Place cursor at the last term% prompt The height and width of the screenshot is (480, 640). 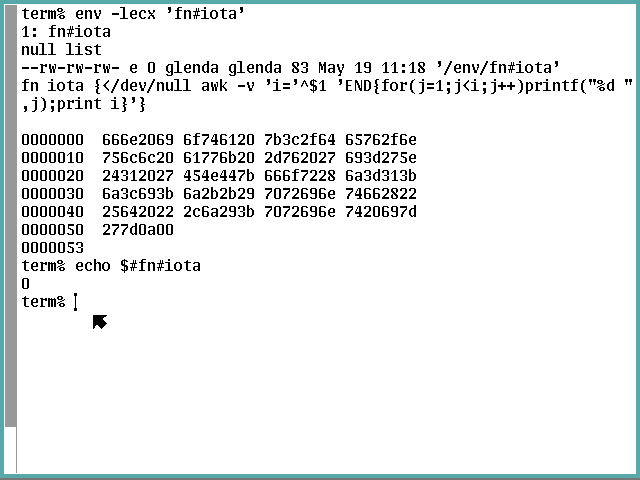tap(75, 302)
